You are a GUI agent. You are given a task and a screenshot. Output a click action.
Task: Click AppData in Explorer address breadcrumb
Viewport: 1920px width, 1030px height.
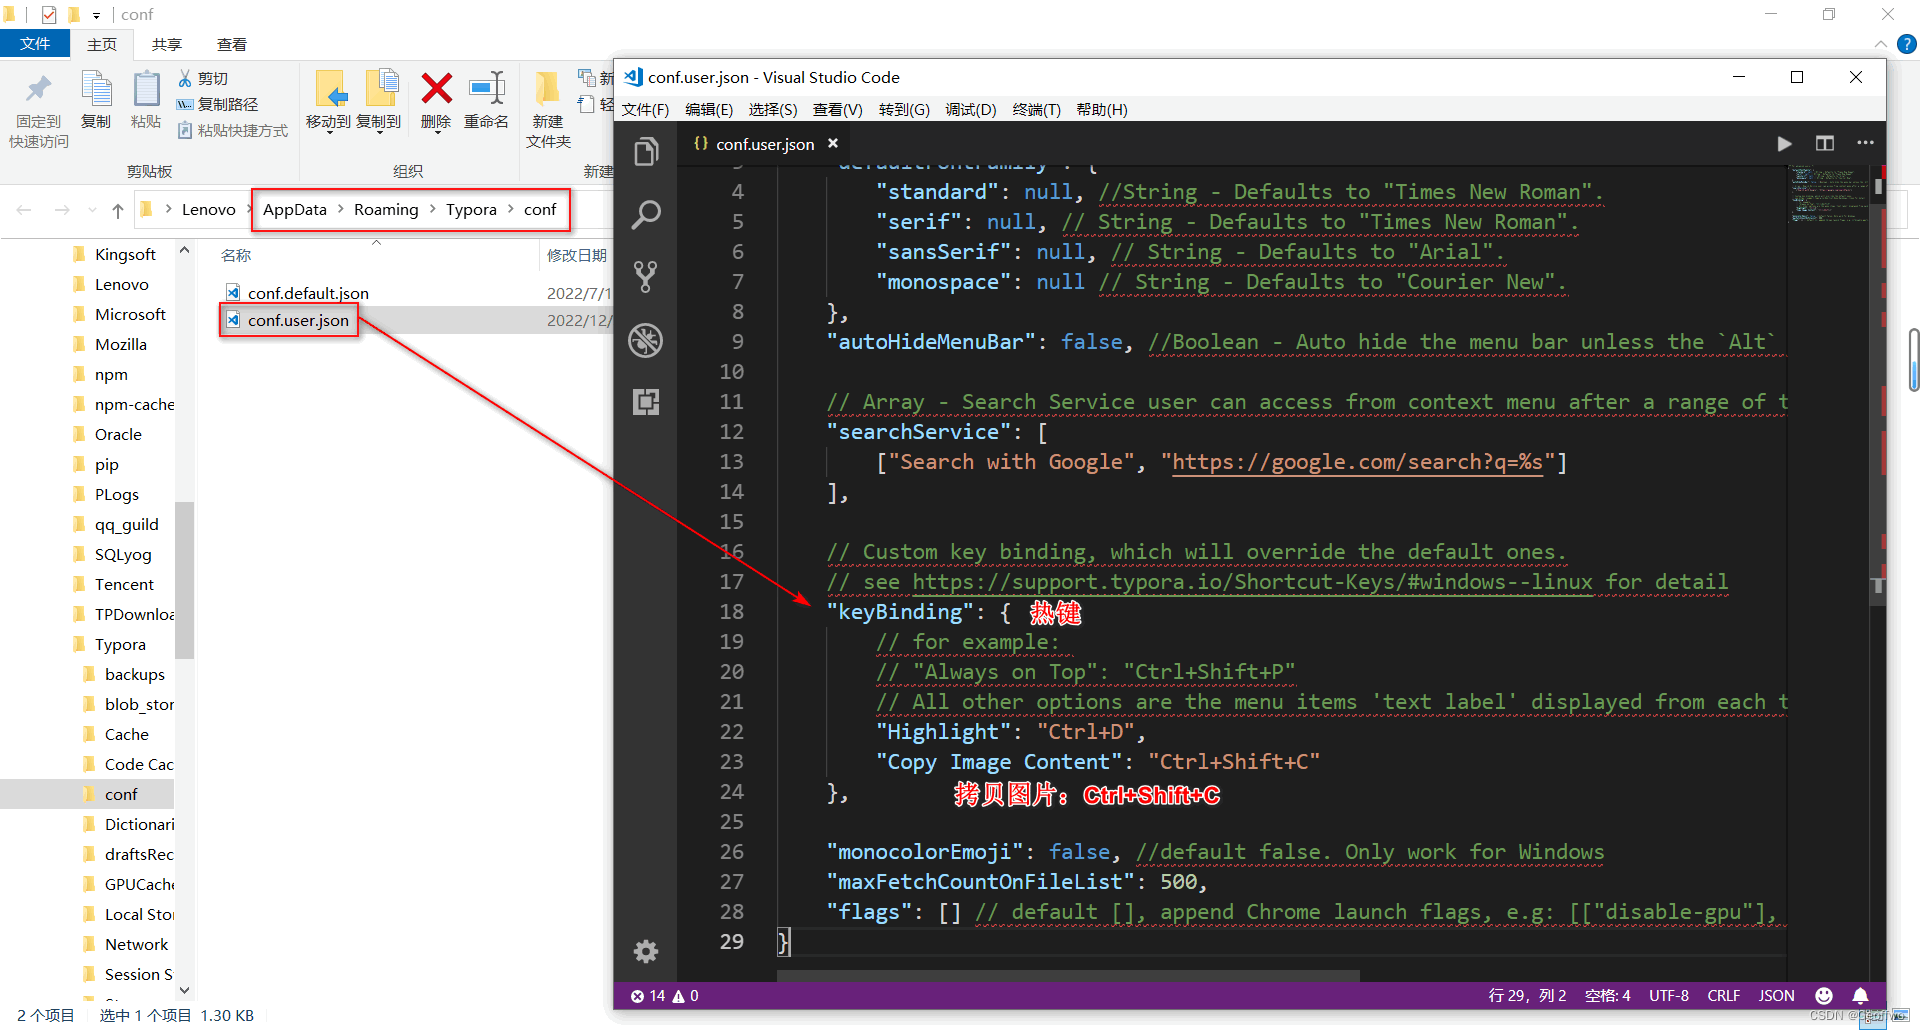point(295,209)
